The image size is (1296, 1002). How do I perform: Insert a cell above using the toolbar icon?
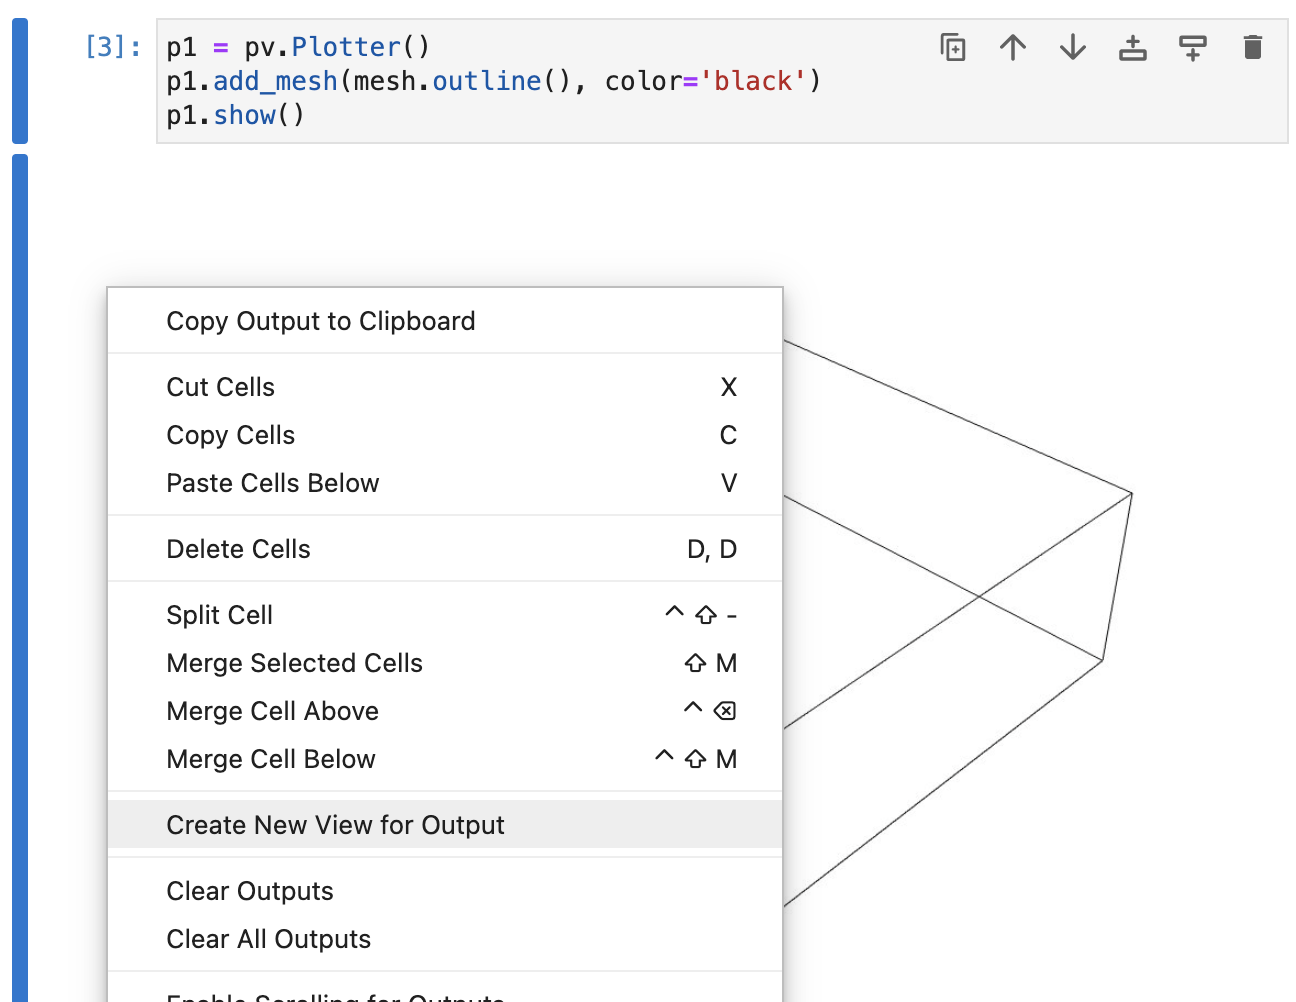coord(1132,47)
